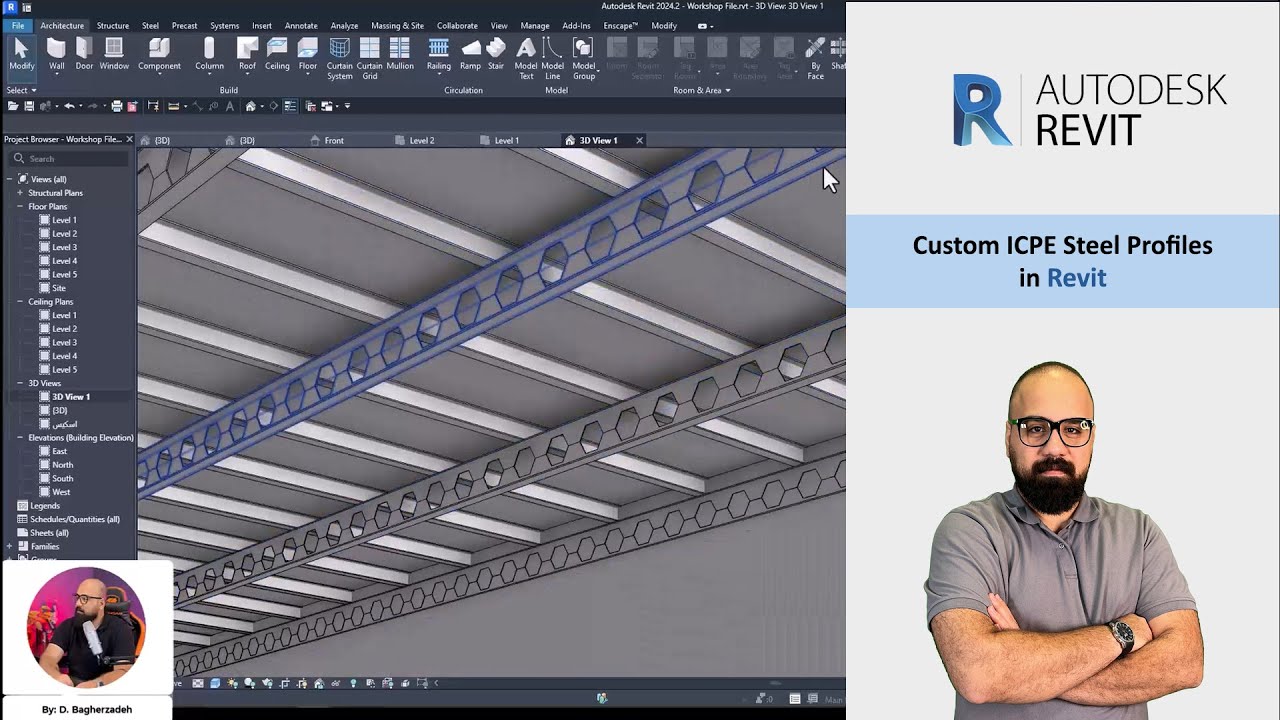Choose the Mullion tool
The height and width of the screenshot is (720, 1280).
pos(400,54)
